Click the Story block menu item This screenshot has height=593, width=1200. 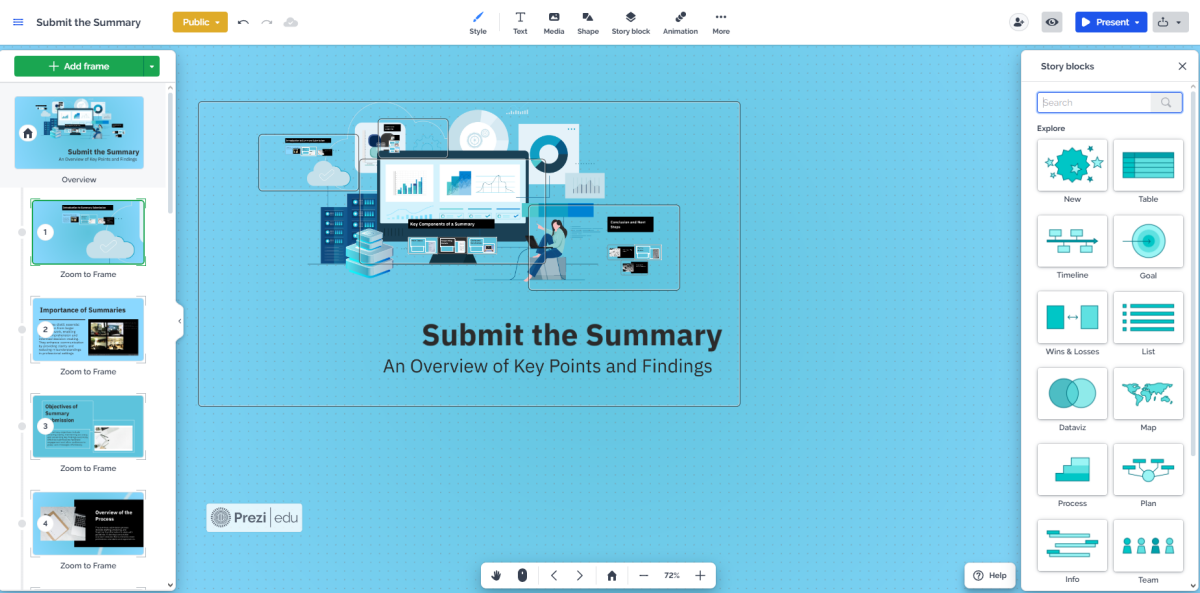(x=630, y=22)
